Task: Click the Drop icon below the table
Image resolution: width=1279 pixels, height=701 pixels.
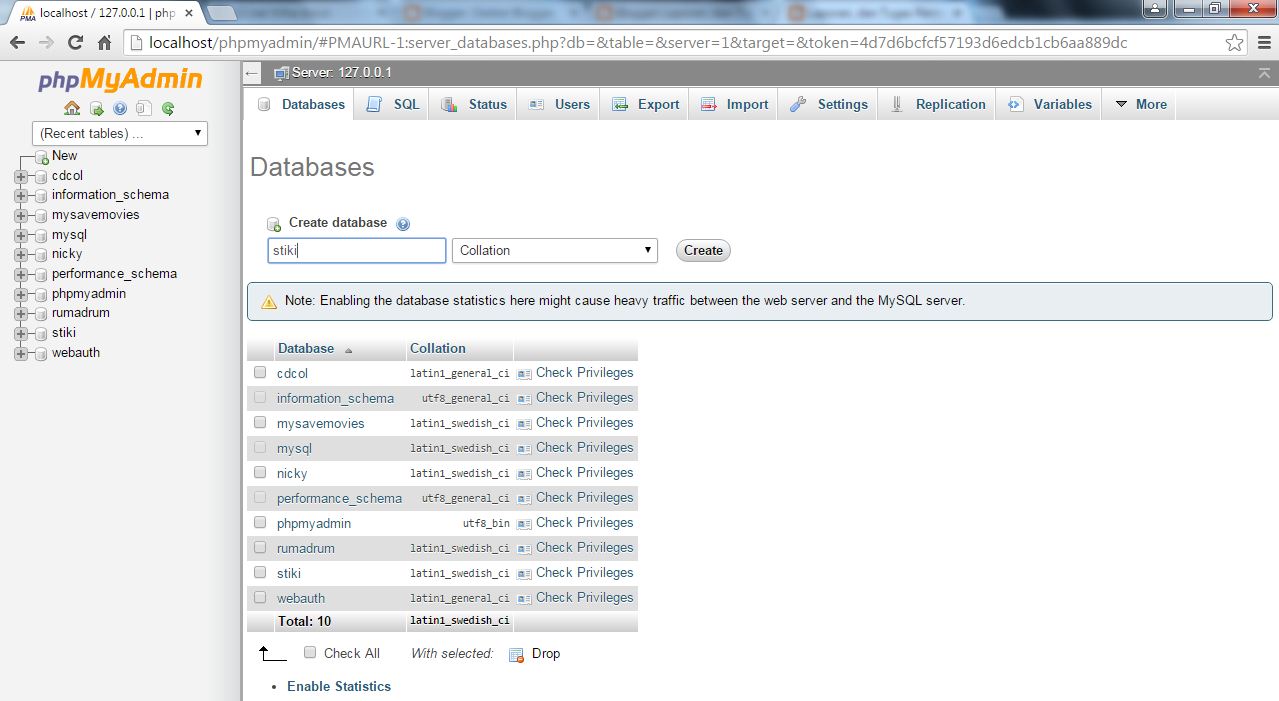Action: click(516, 654)
